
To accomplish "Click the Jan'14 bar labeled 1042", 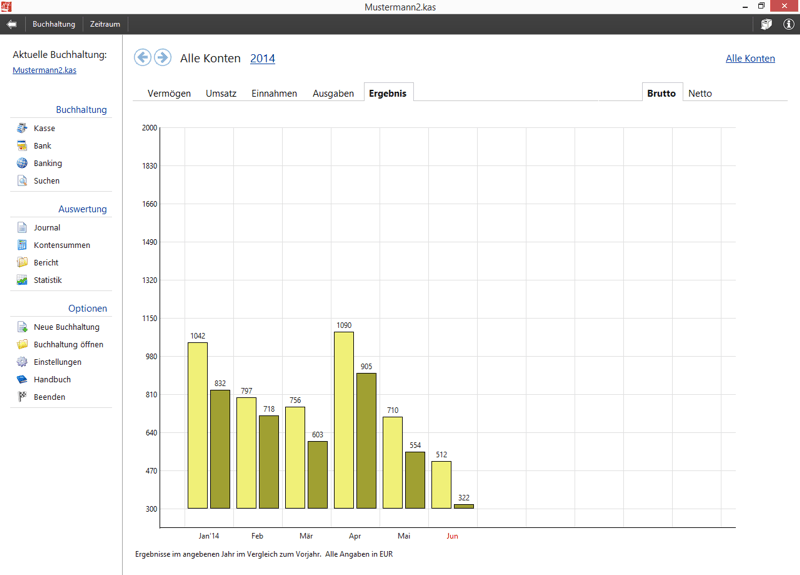I will click(x=197, y=426).
